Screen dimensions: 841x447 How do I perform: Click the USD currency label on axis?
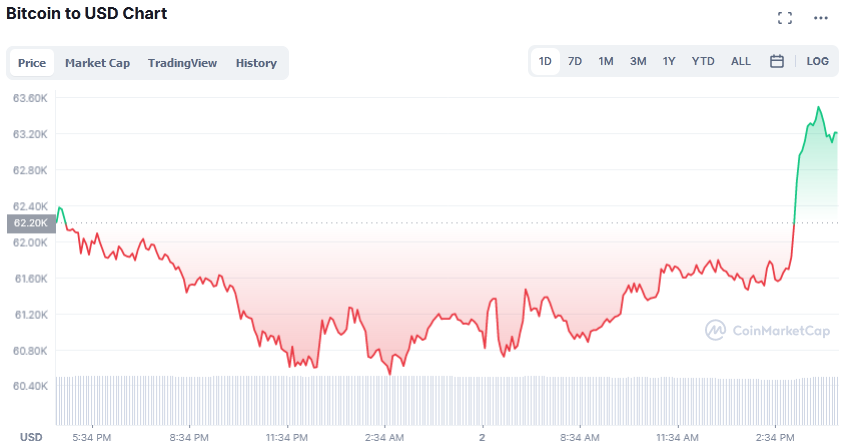tap(32, 437)
